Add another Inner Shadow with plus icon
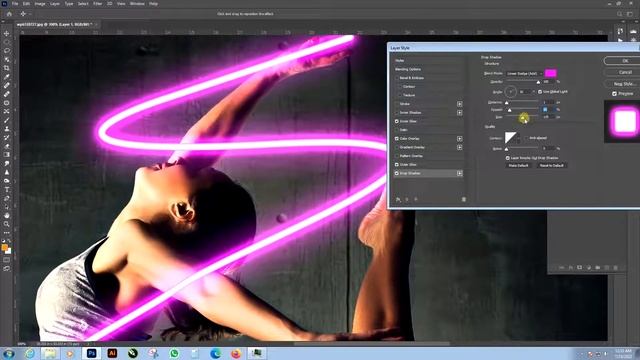Screen dimensions: 640x360 click(460, 113)
